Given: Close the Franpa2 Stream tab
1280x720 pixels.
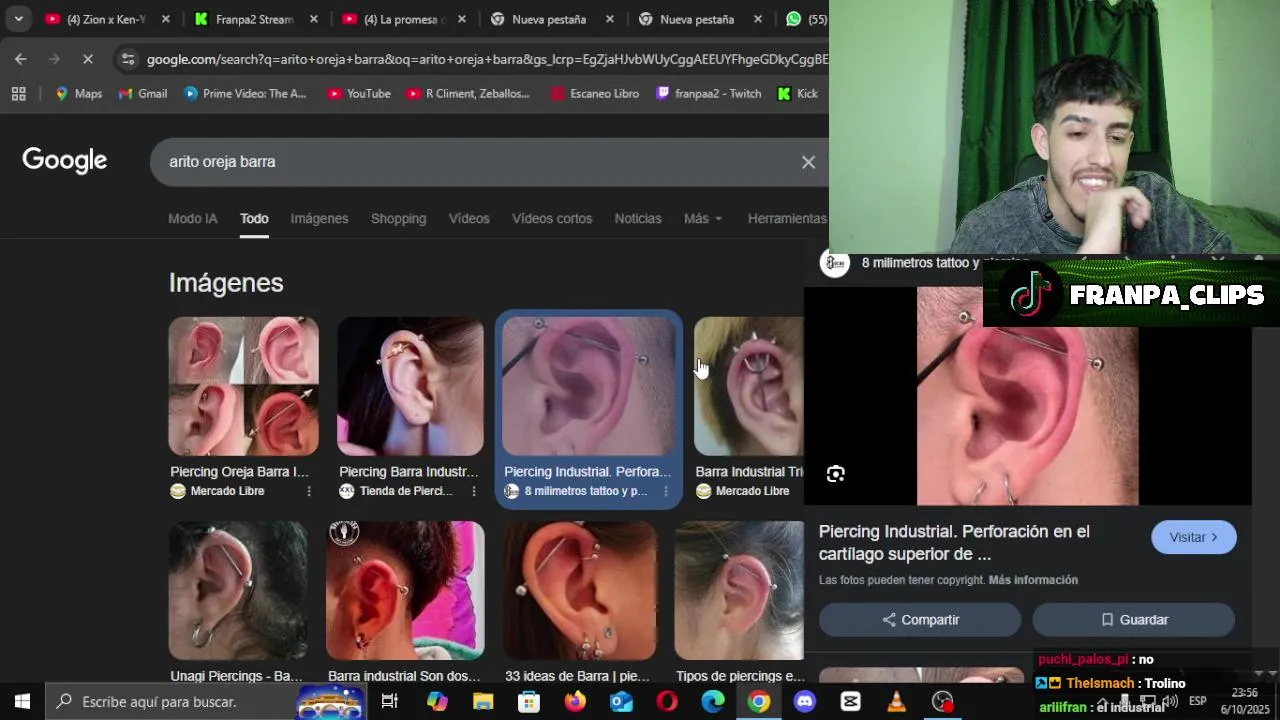Looking at the screenshot, I should click(314, 19).
